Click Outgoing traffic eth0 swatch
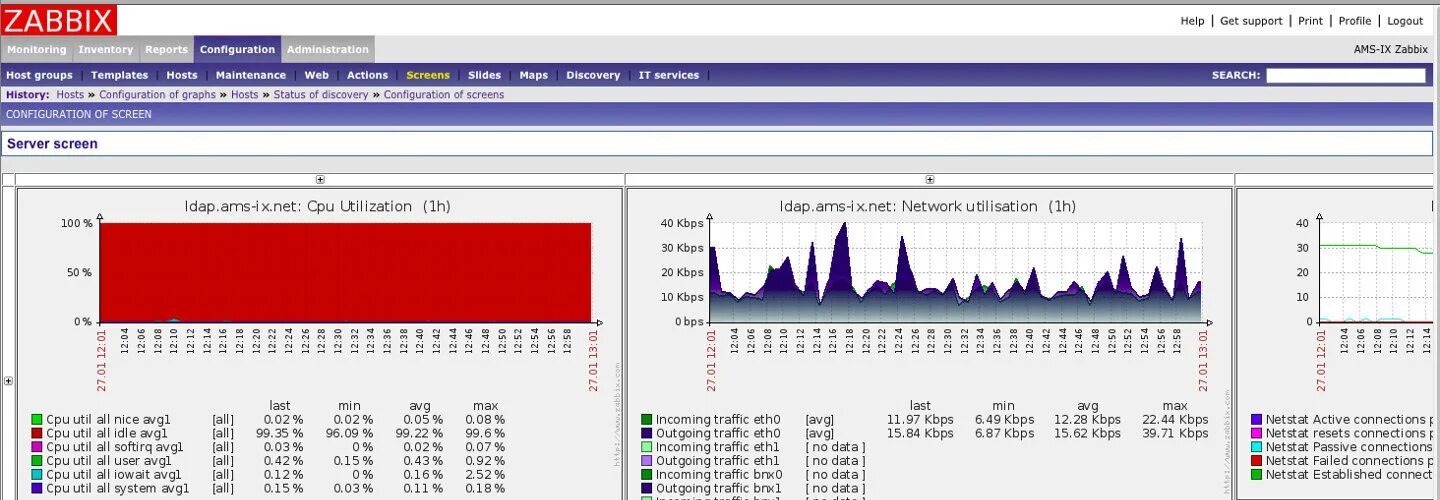Viewport: 1440px width, 500px height. [647, 434]
